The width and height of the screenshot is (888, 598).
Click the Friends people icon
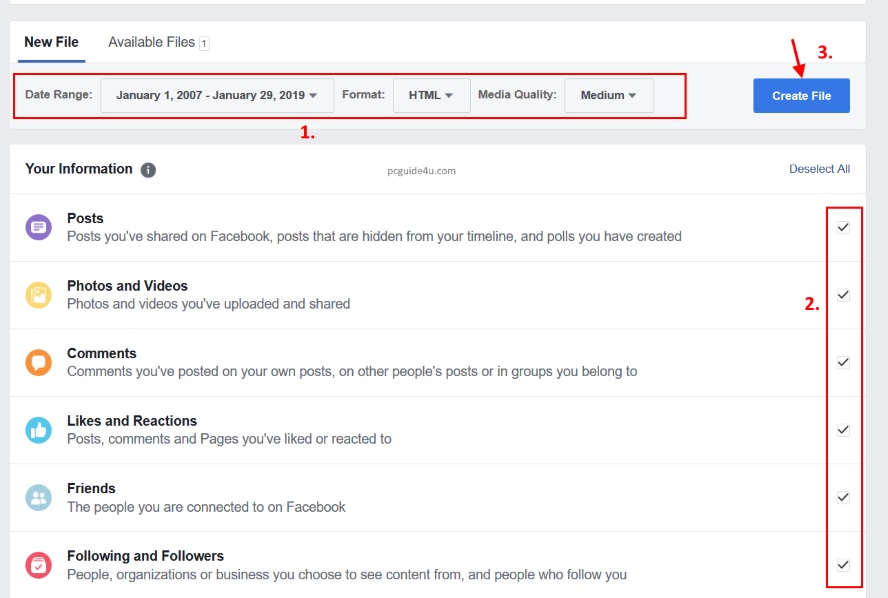coord(38,497)
